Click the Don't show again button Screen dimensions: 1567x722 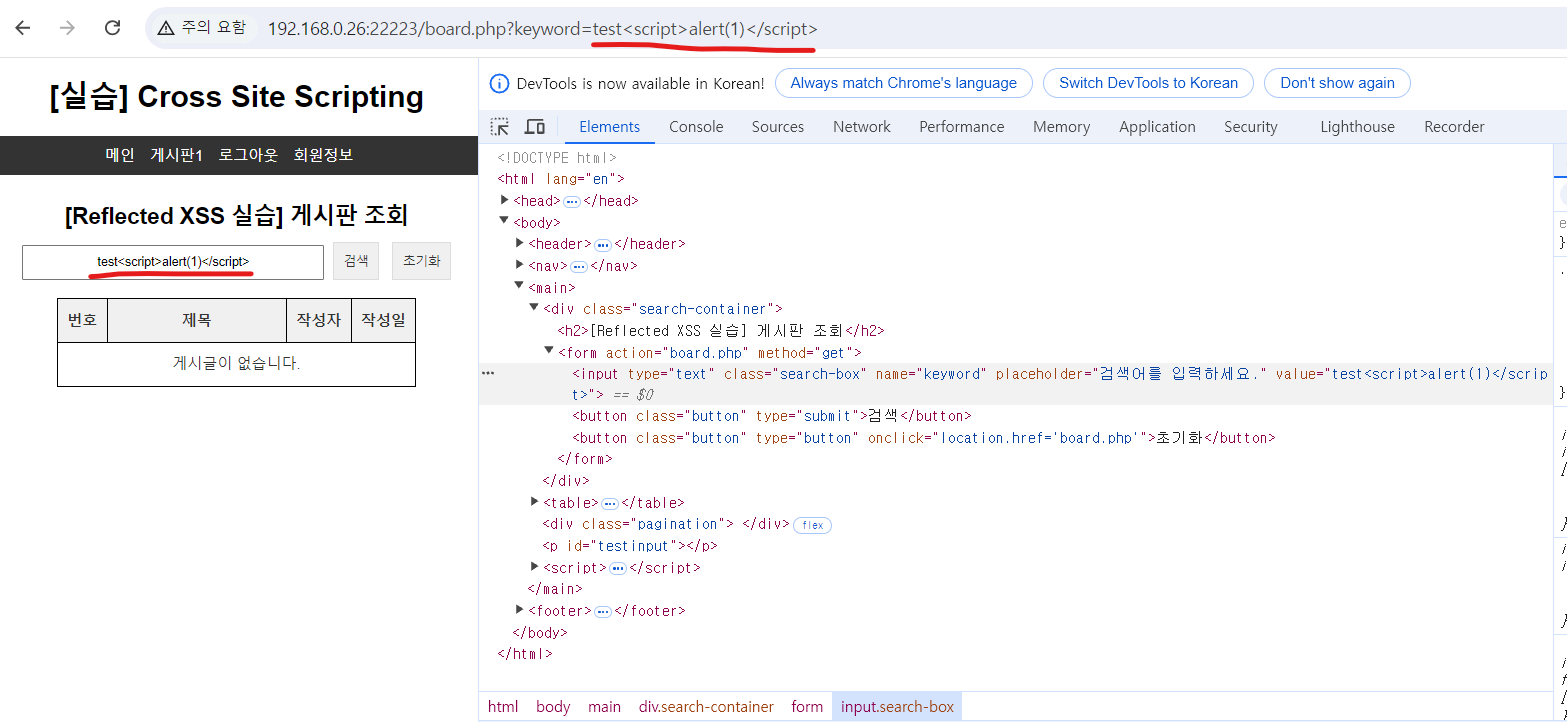point(1337,83)
